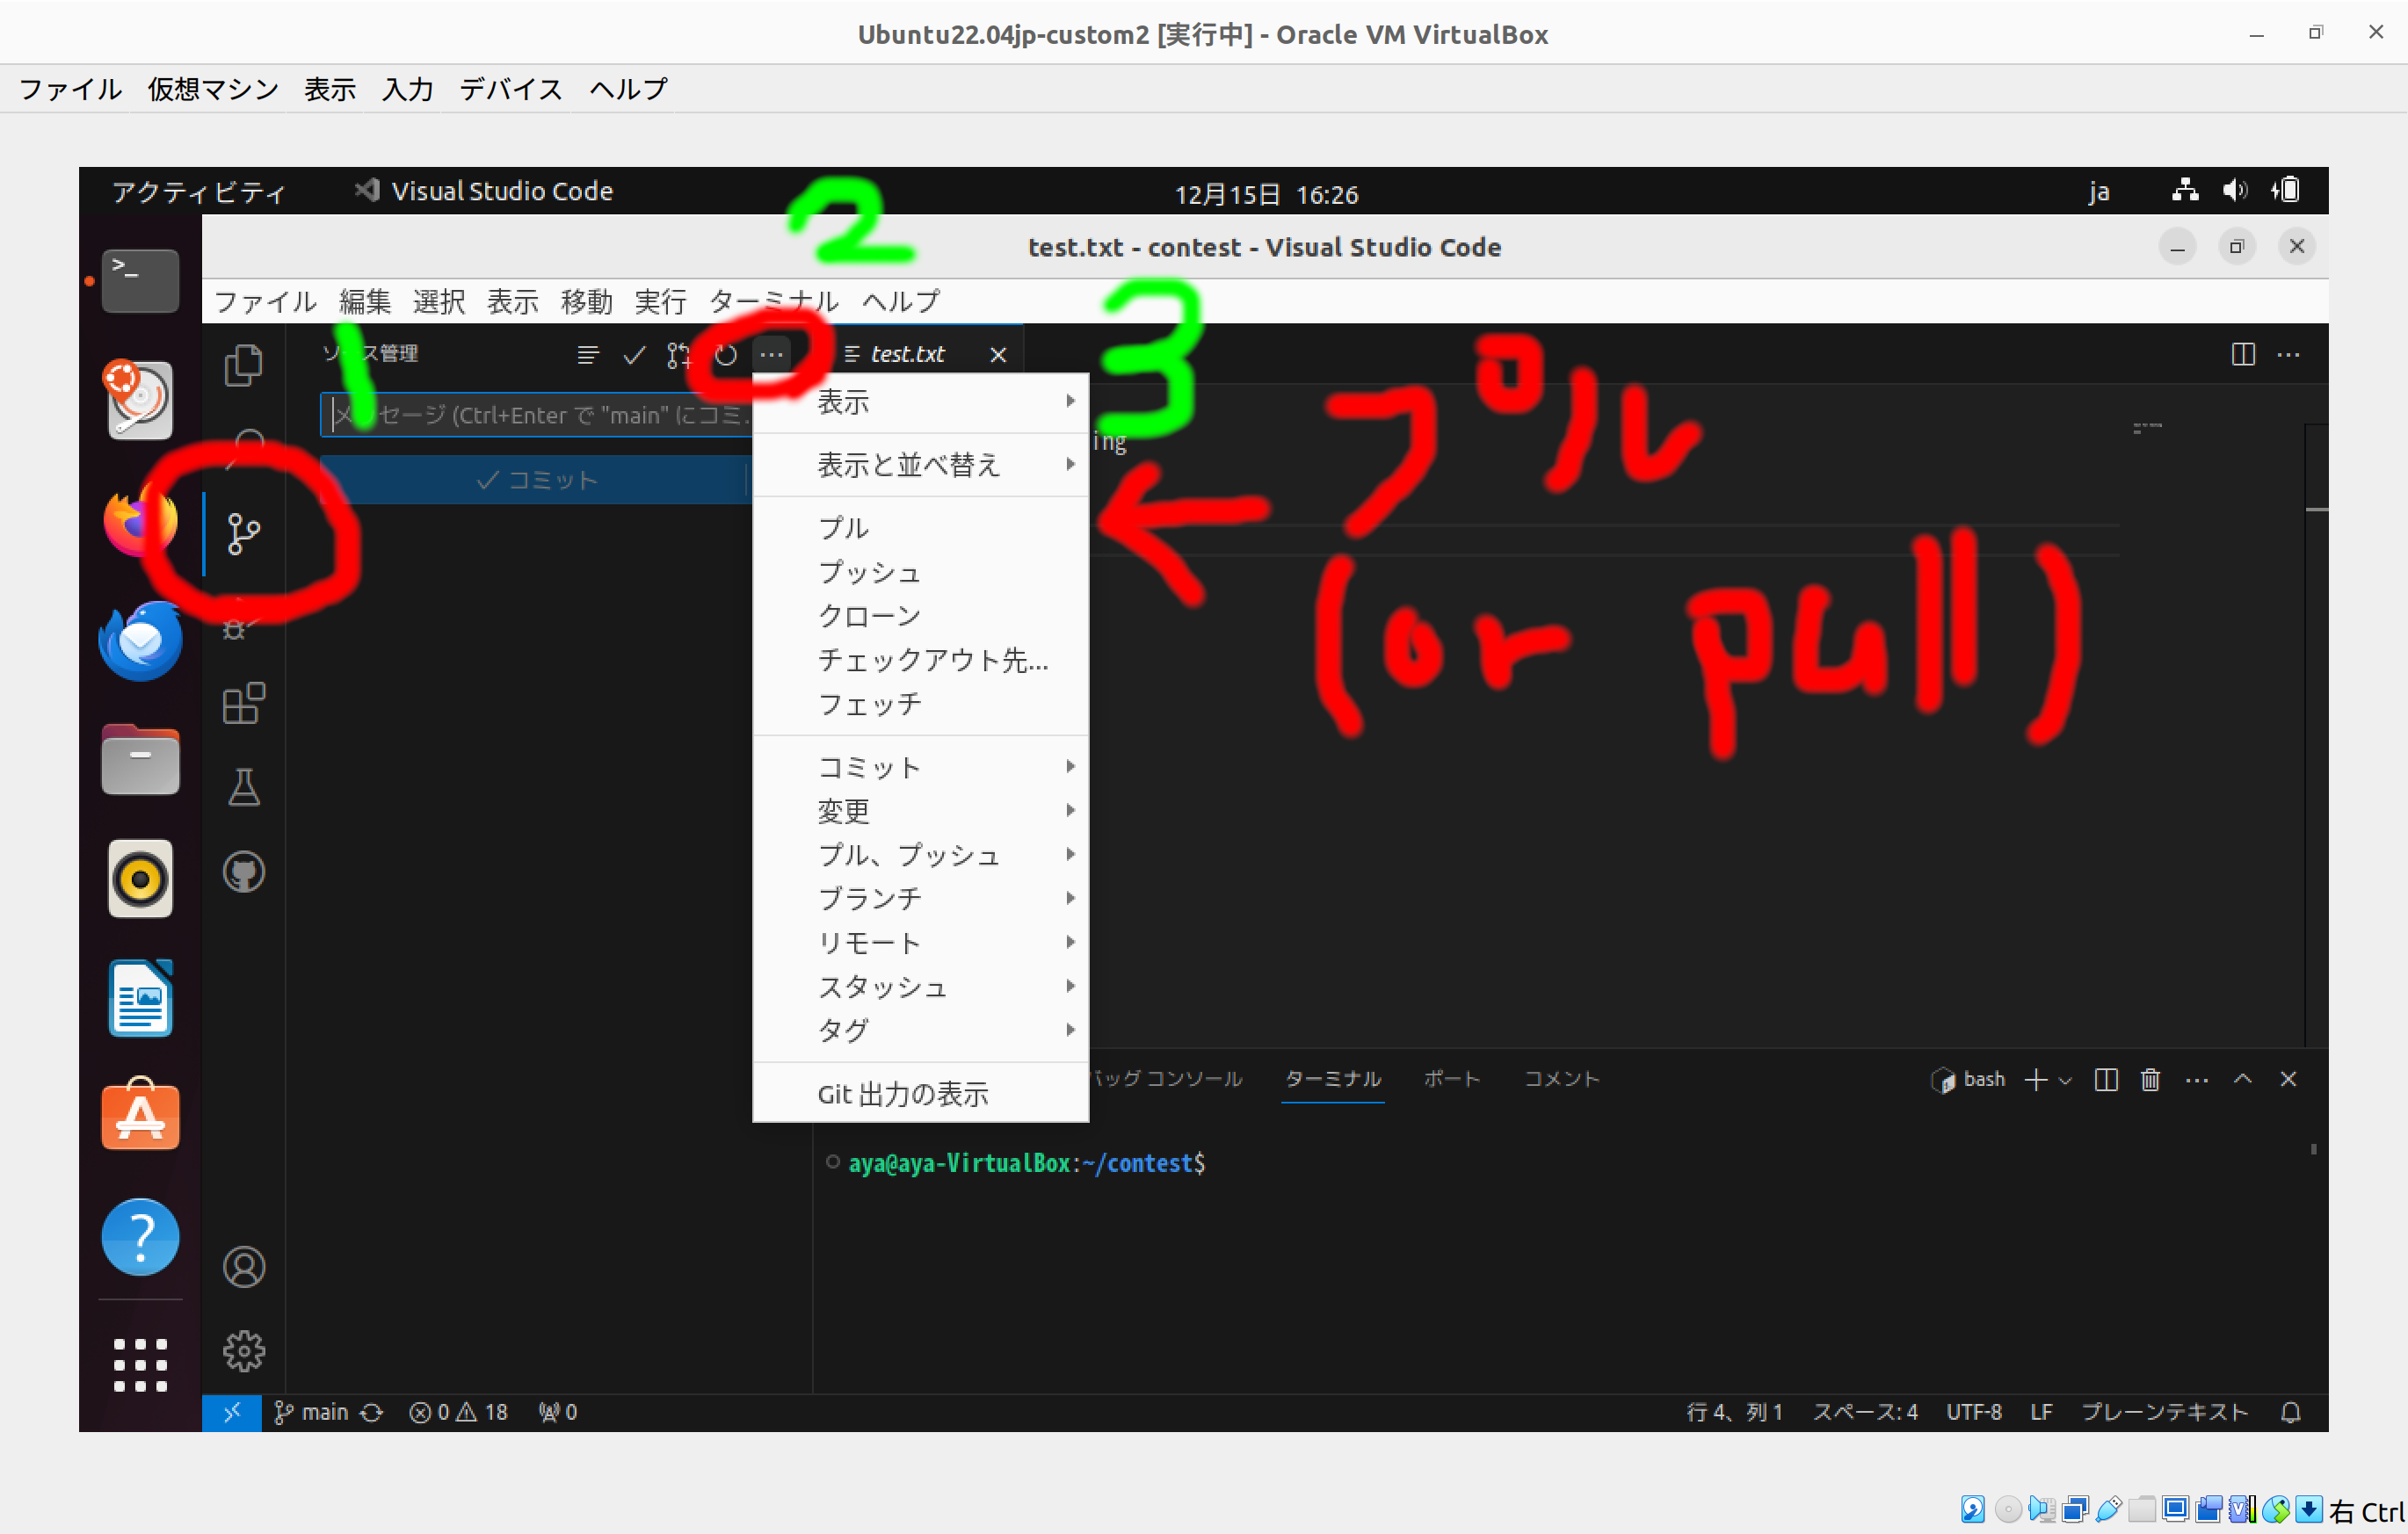Open the Explorer view in activity bar

point(243,365)
